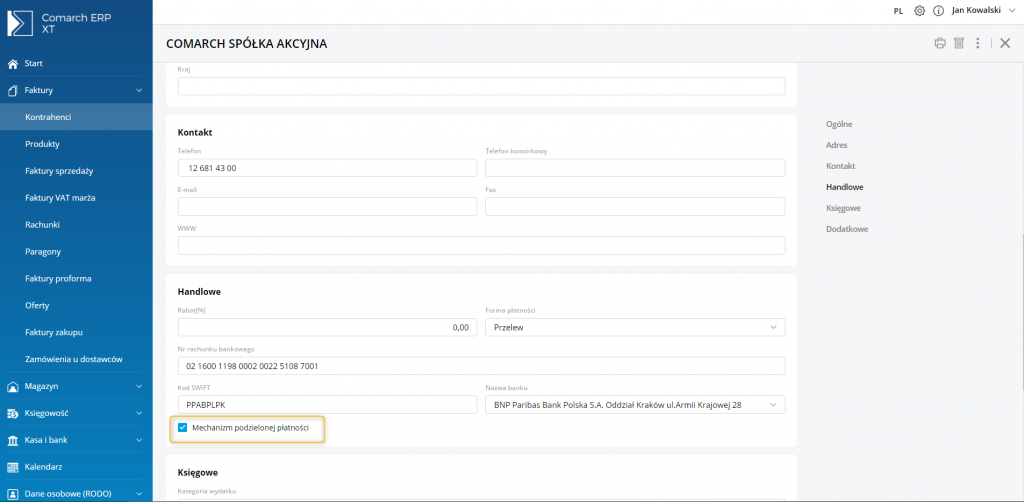Click the Rabat[%] field
The height and width of the screenshot is (502, 1024).
click(x=327, y=327)
